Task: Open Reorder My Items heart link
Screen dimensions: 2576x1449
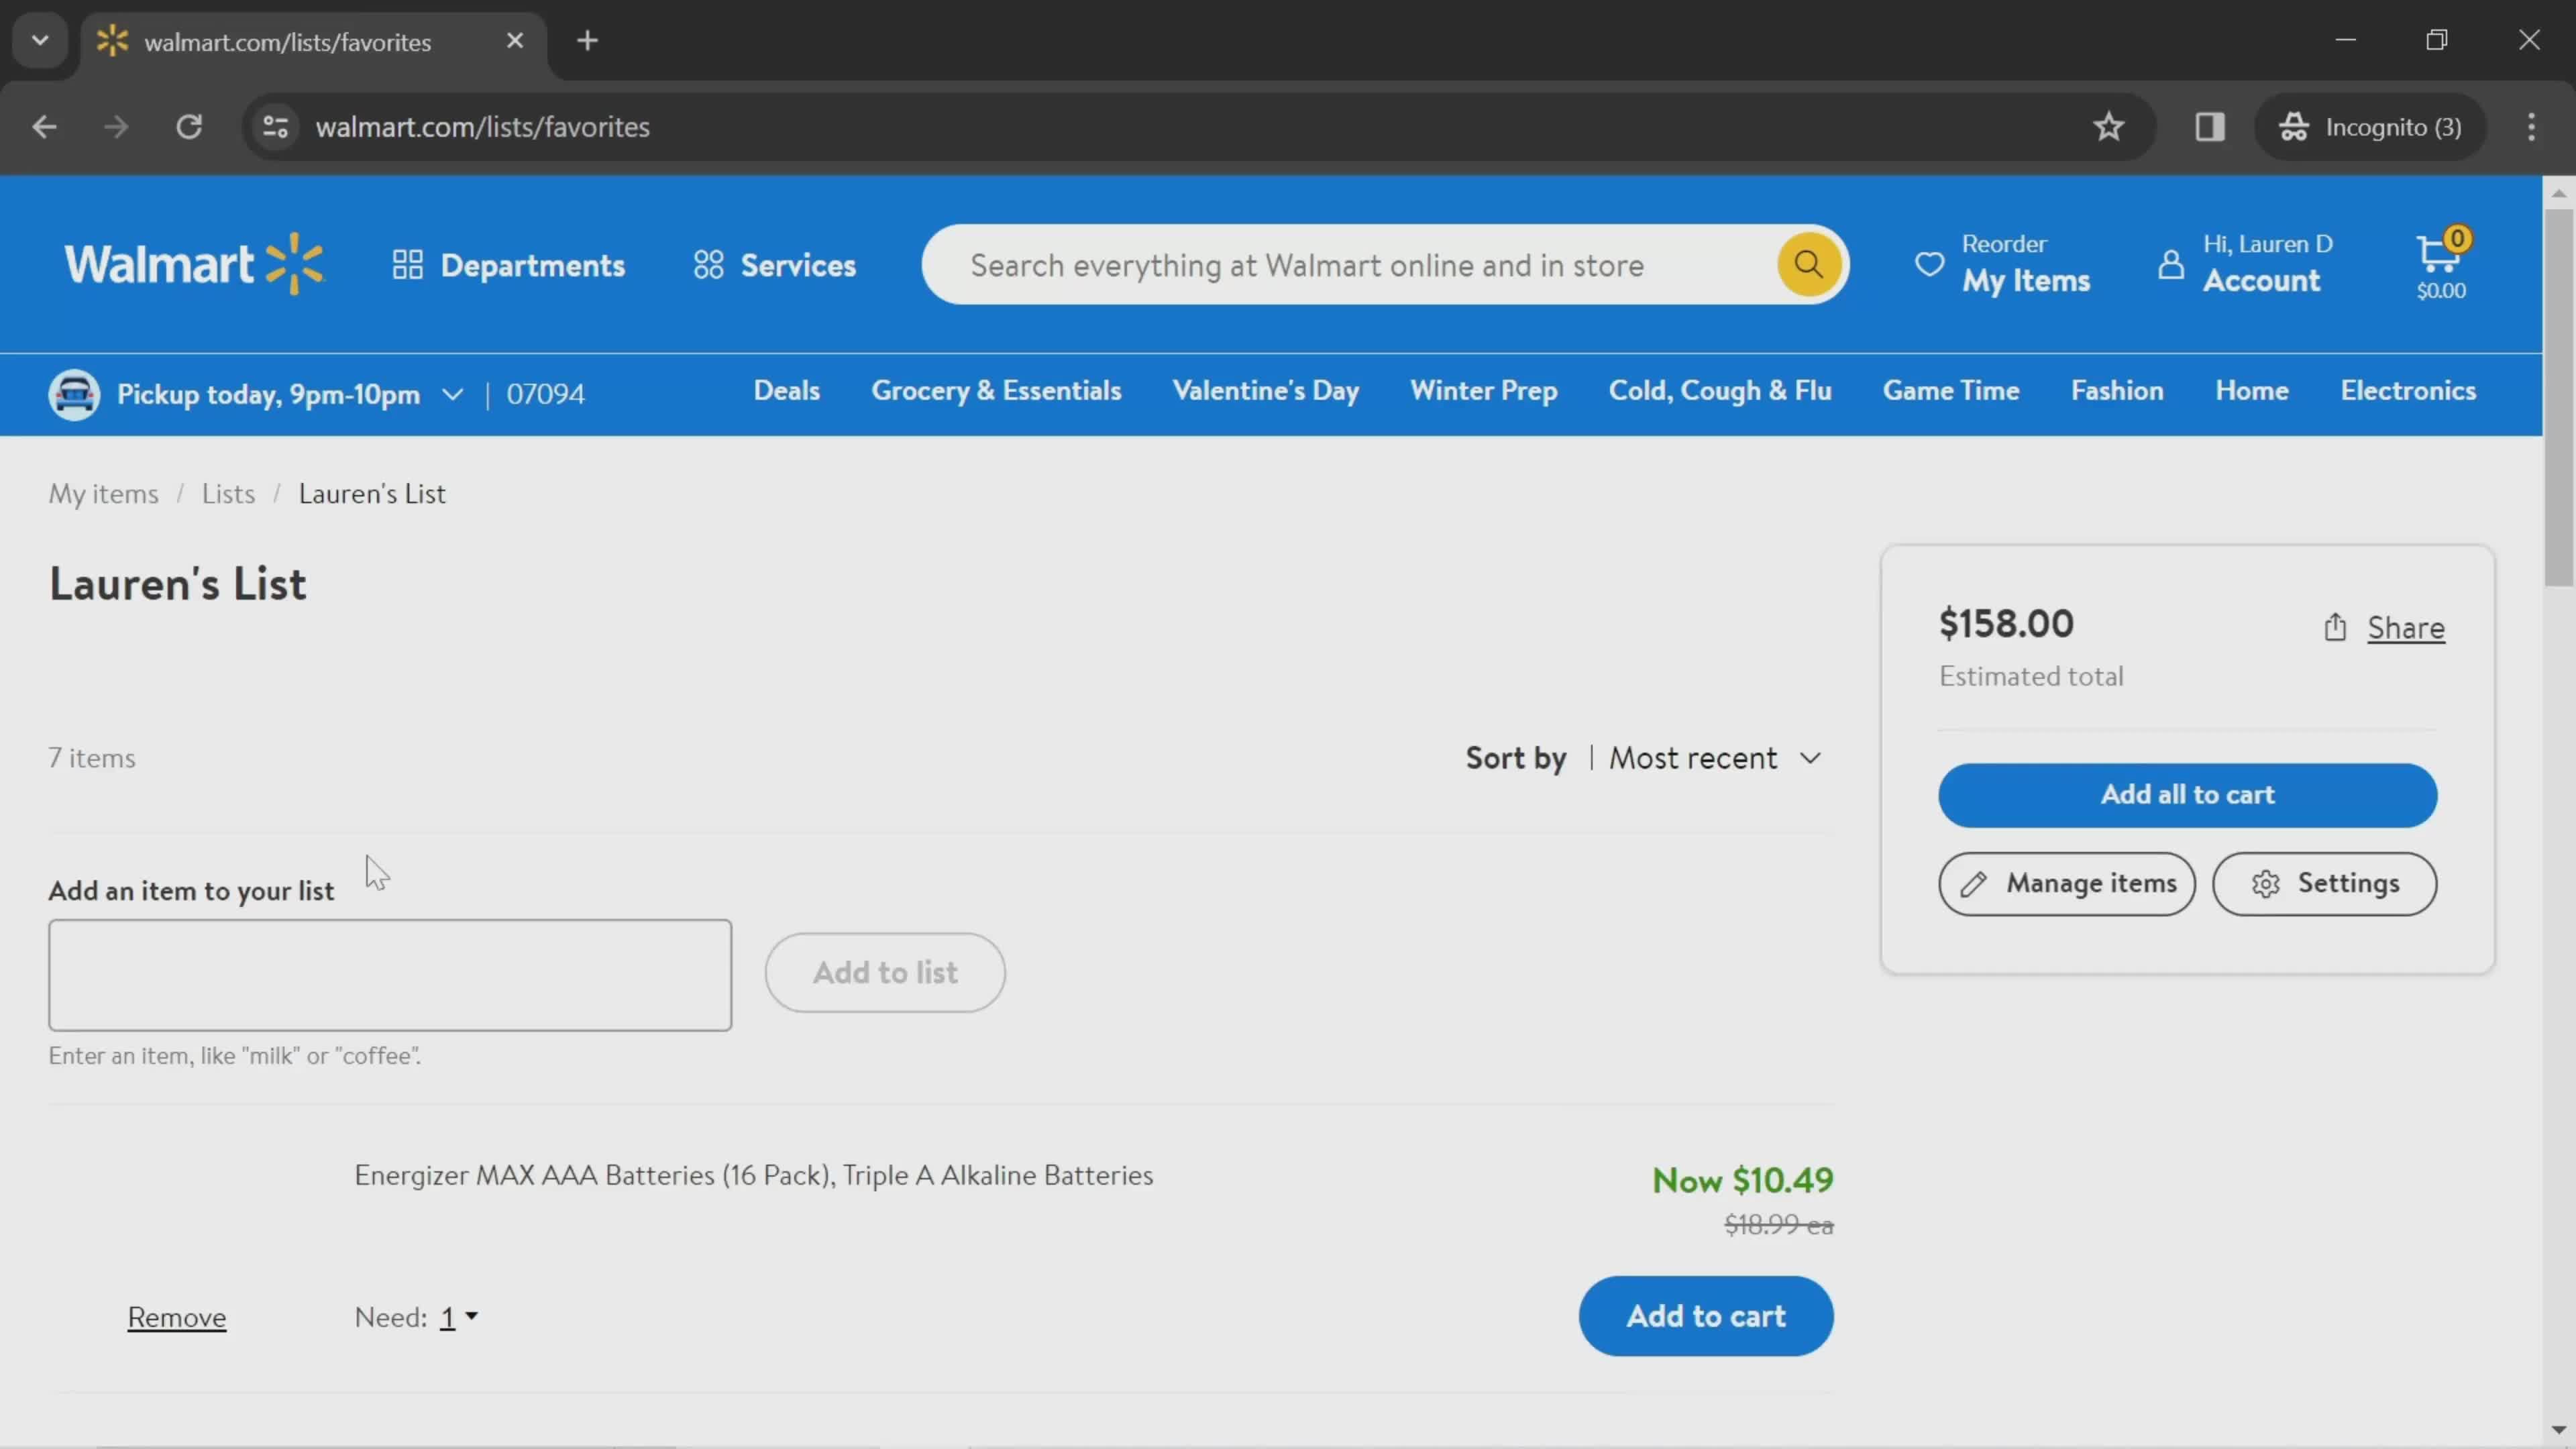Action: click(2001, 264)
